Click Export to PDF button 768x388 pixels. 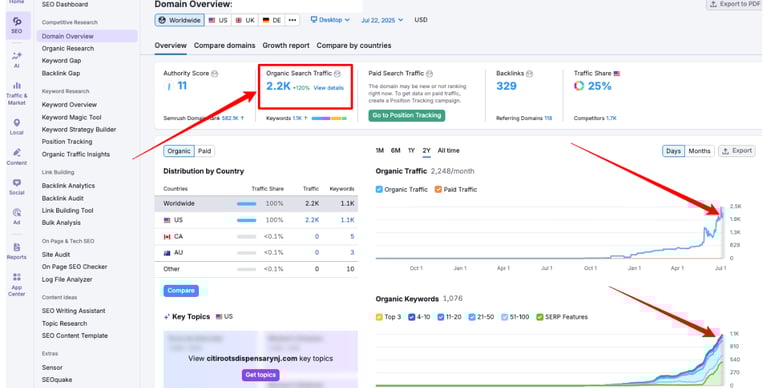pyautogui.click(x=735, y=4)
